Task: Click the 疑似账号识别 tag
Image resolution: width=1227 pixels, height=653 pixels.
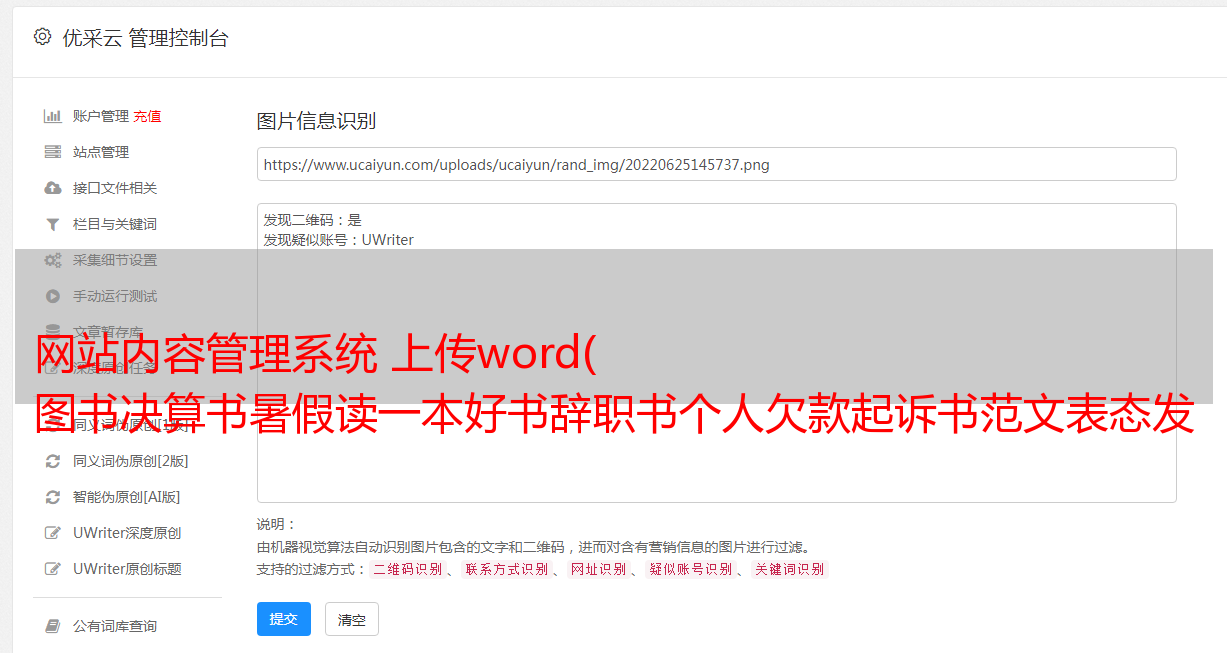Action: tap(691, 569)
